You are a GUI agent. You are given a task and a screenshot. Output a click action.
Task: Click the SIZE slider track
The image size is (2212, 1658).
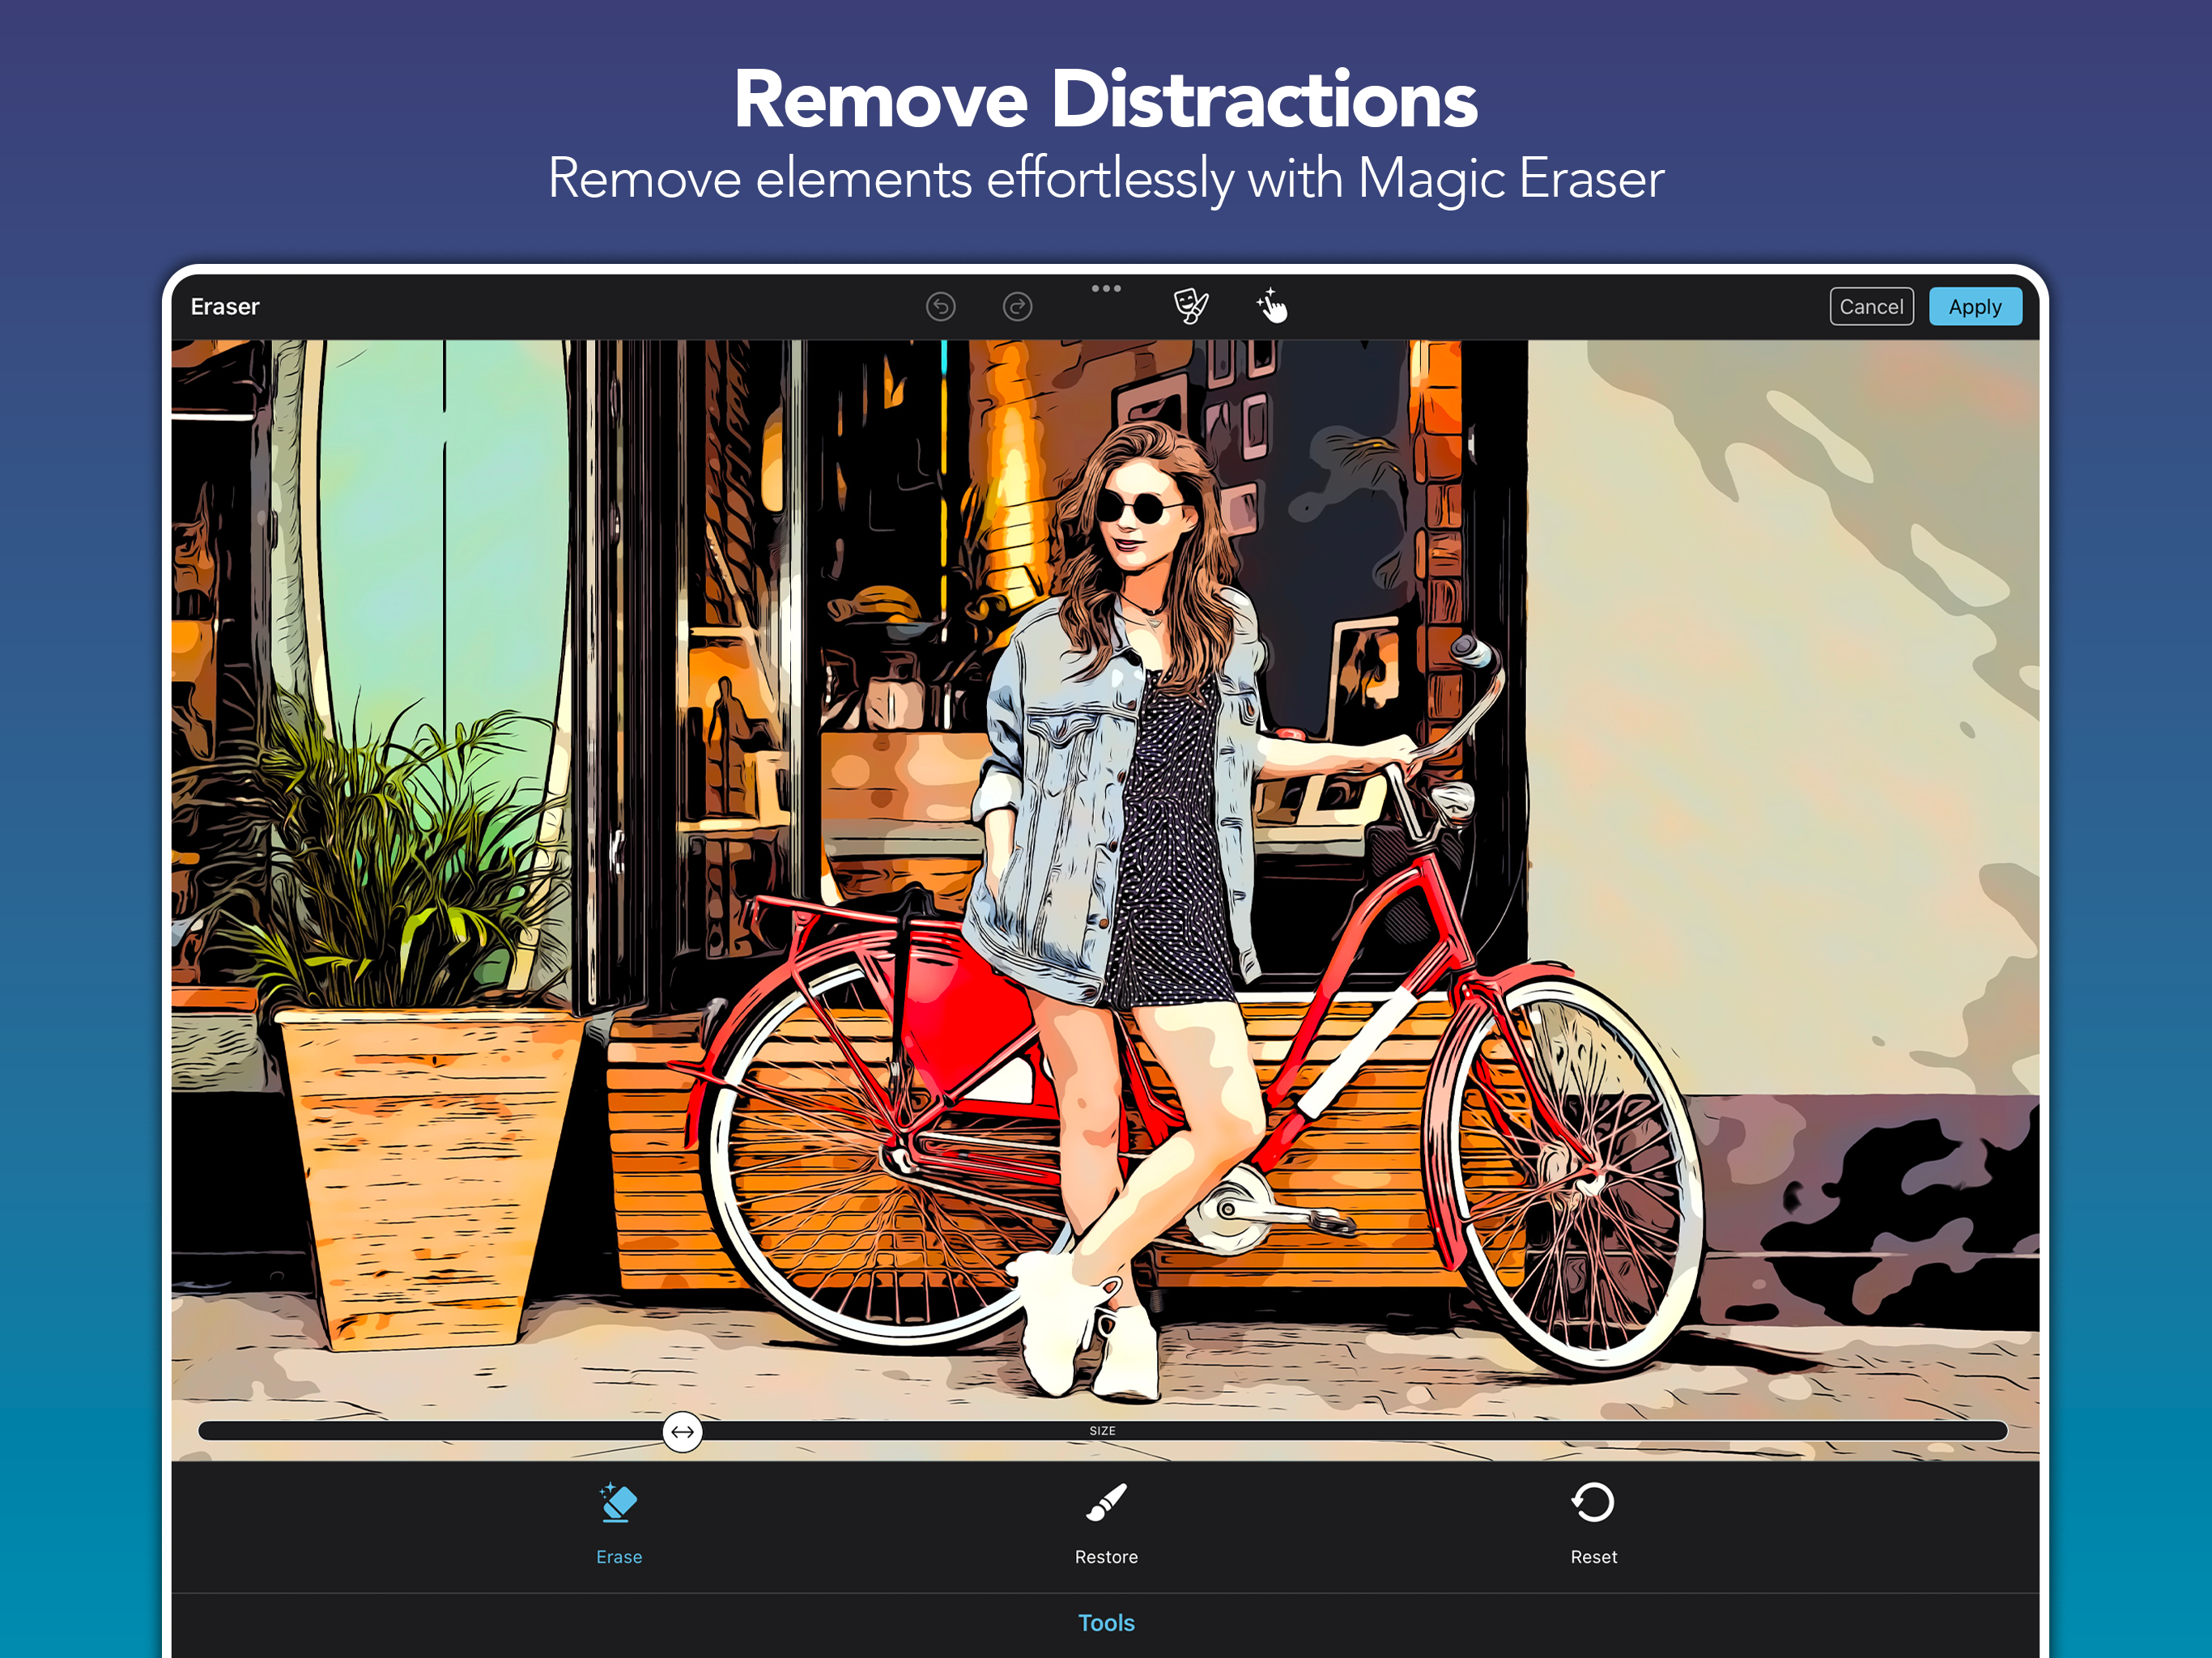[x=1103, y=1431]
